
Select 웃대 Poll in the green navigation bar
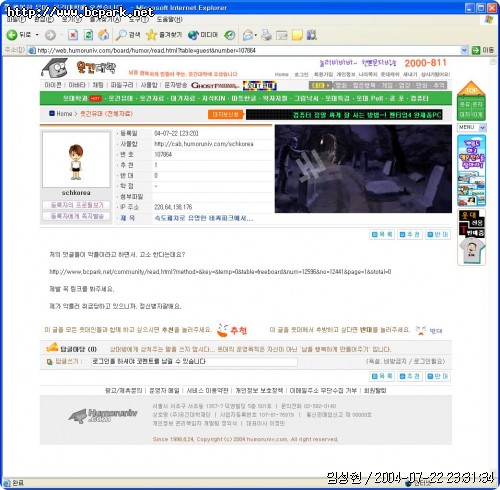[370, 98]
